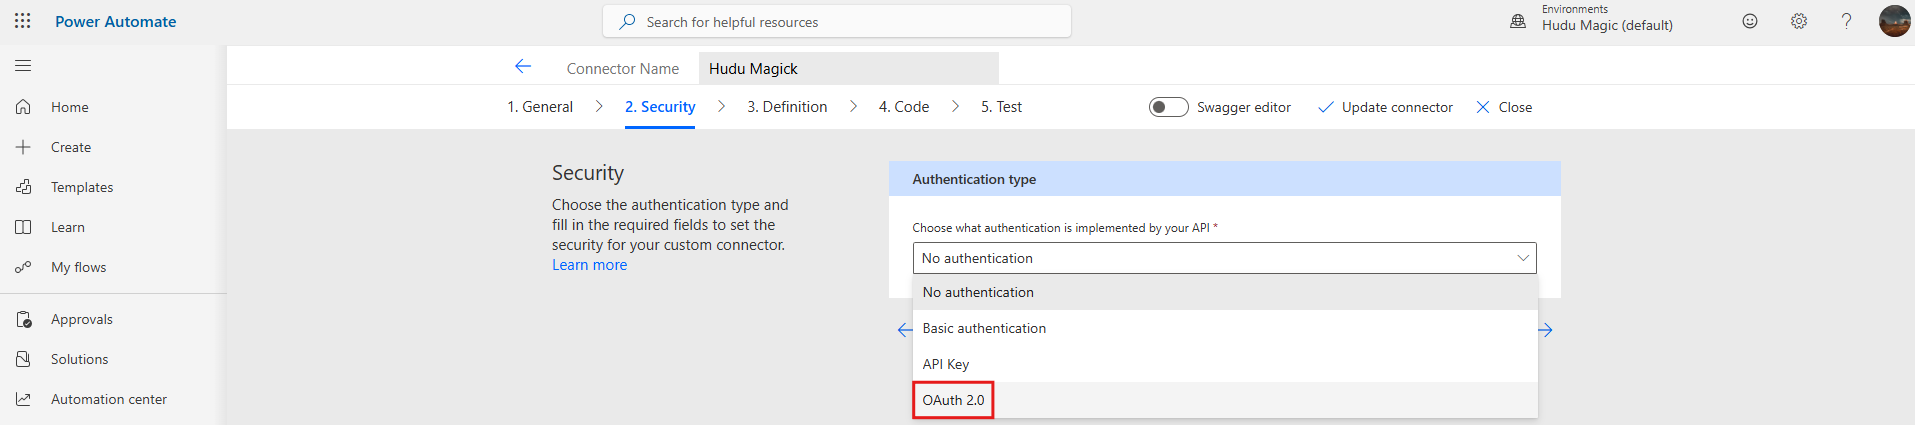Click the previous step left arrow
1915x425 pixels.
click(904, 330)
